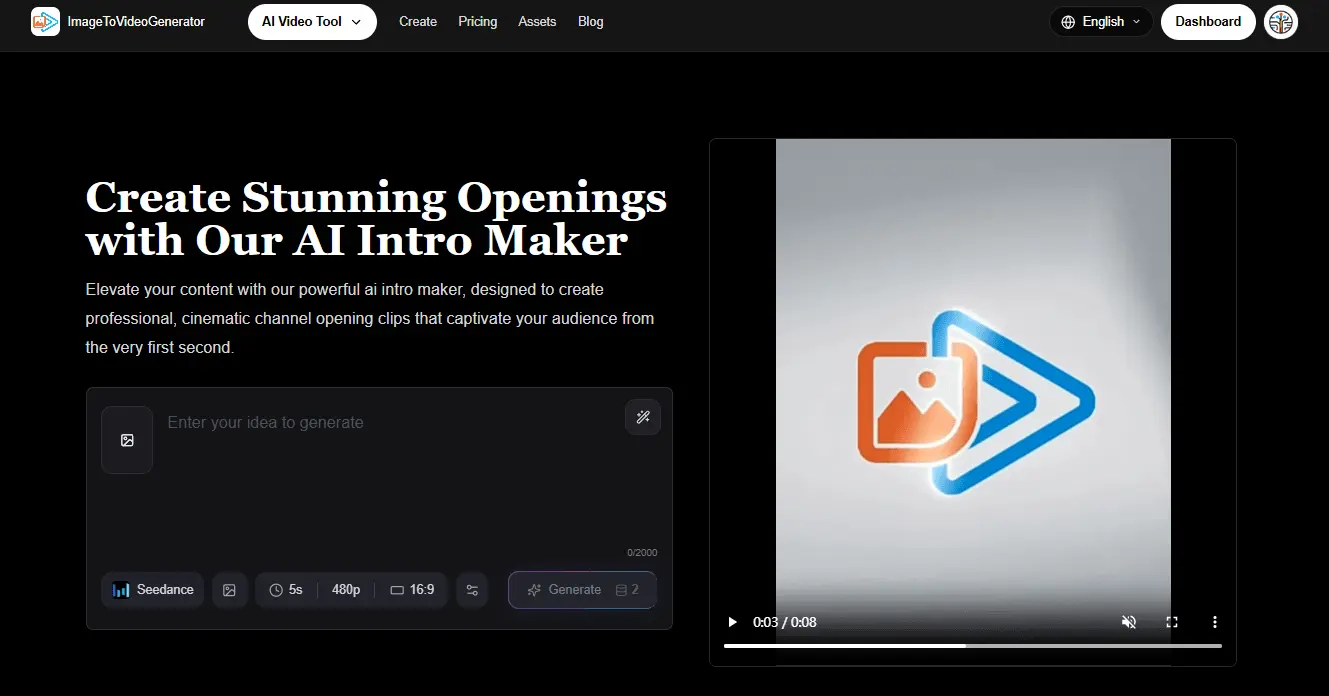Change the 5s duration setting
This screenshot has height=696, width=1329.
(x=286, y=590)
